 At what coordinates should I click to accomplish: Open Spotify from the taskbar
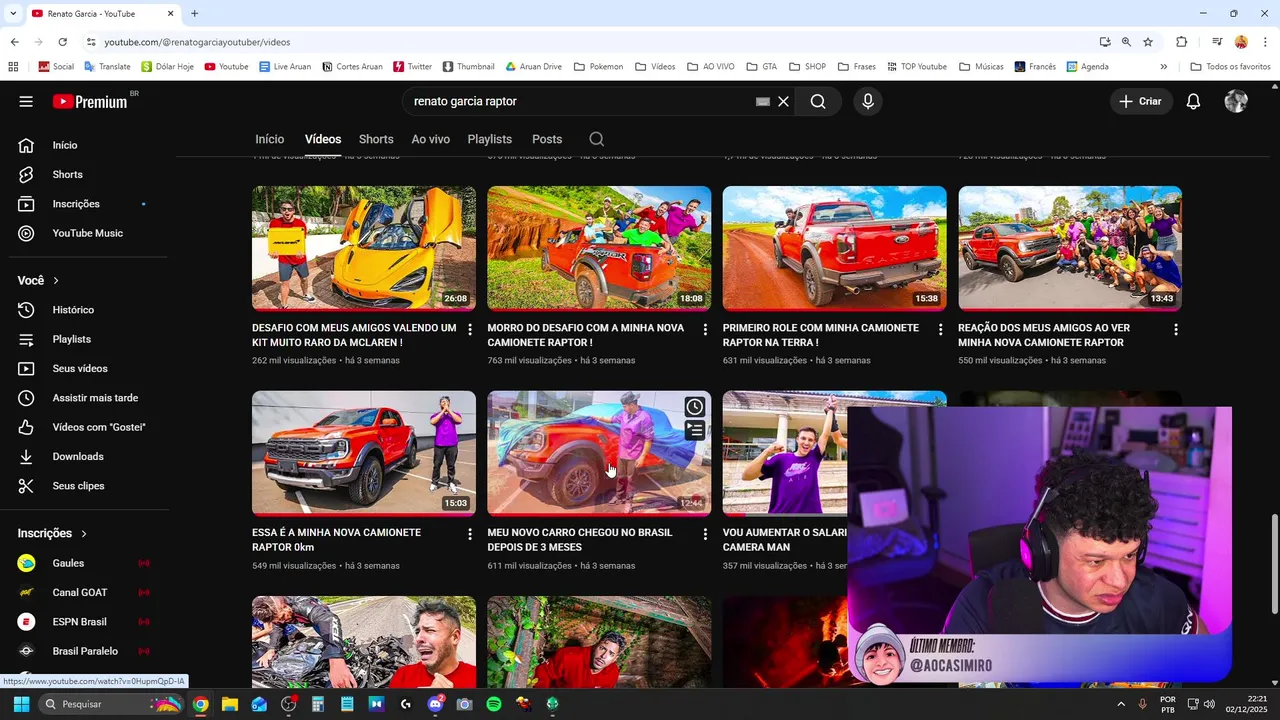(494, 704)
